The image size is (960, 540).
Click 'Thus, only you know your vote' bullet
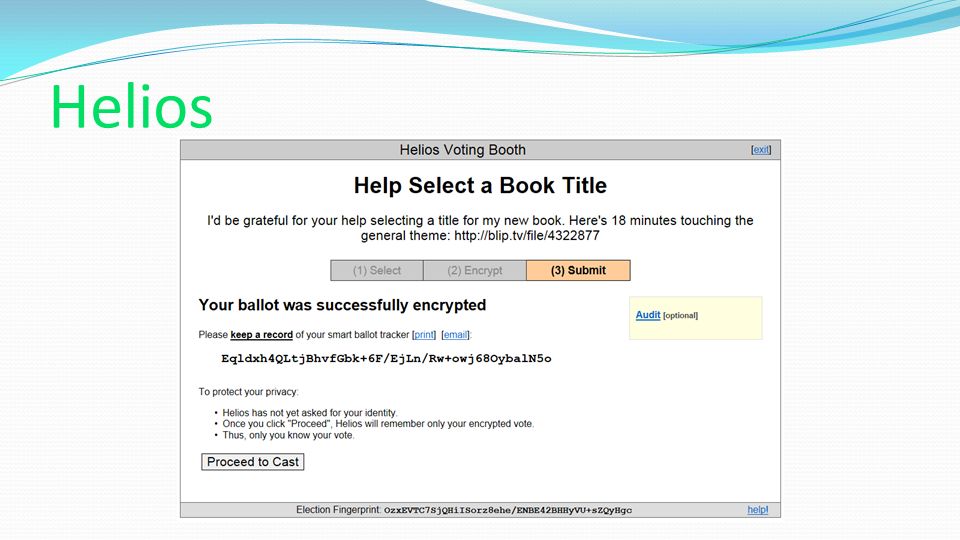(288, 435)
